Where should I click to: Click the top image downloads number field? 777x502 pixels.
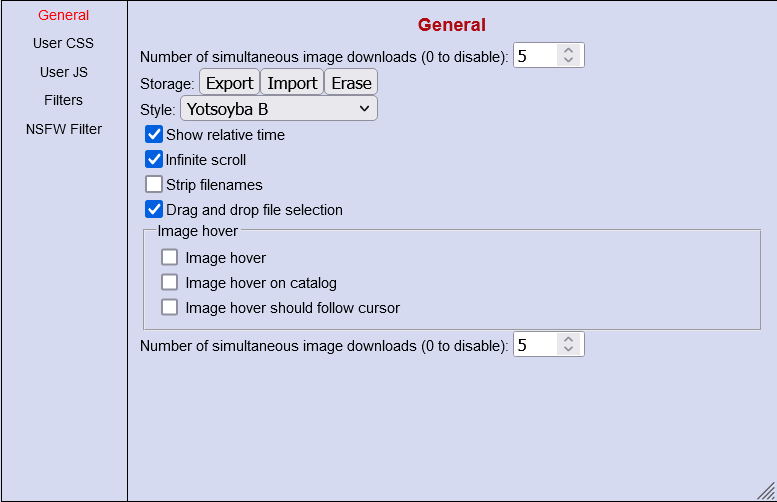click(535, 56)
